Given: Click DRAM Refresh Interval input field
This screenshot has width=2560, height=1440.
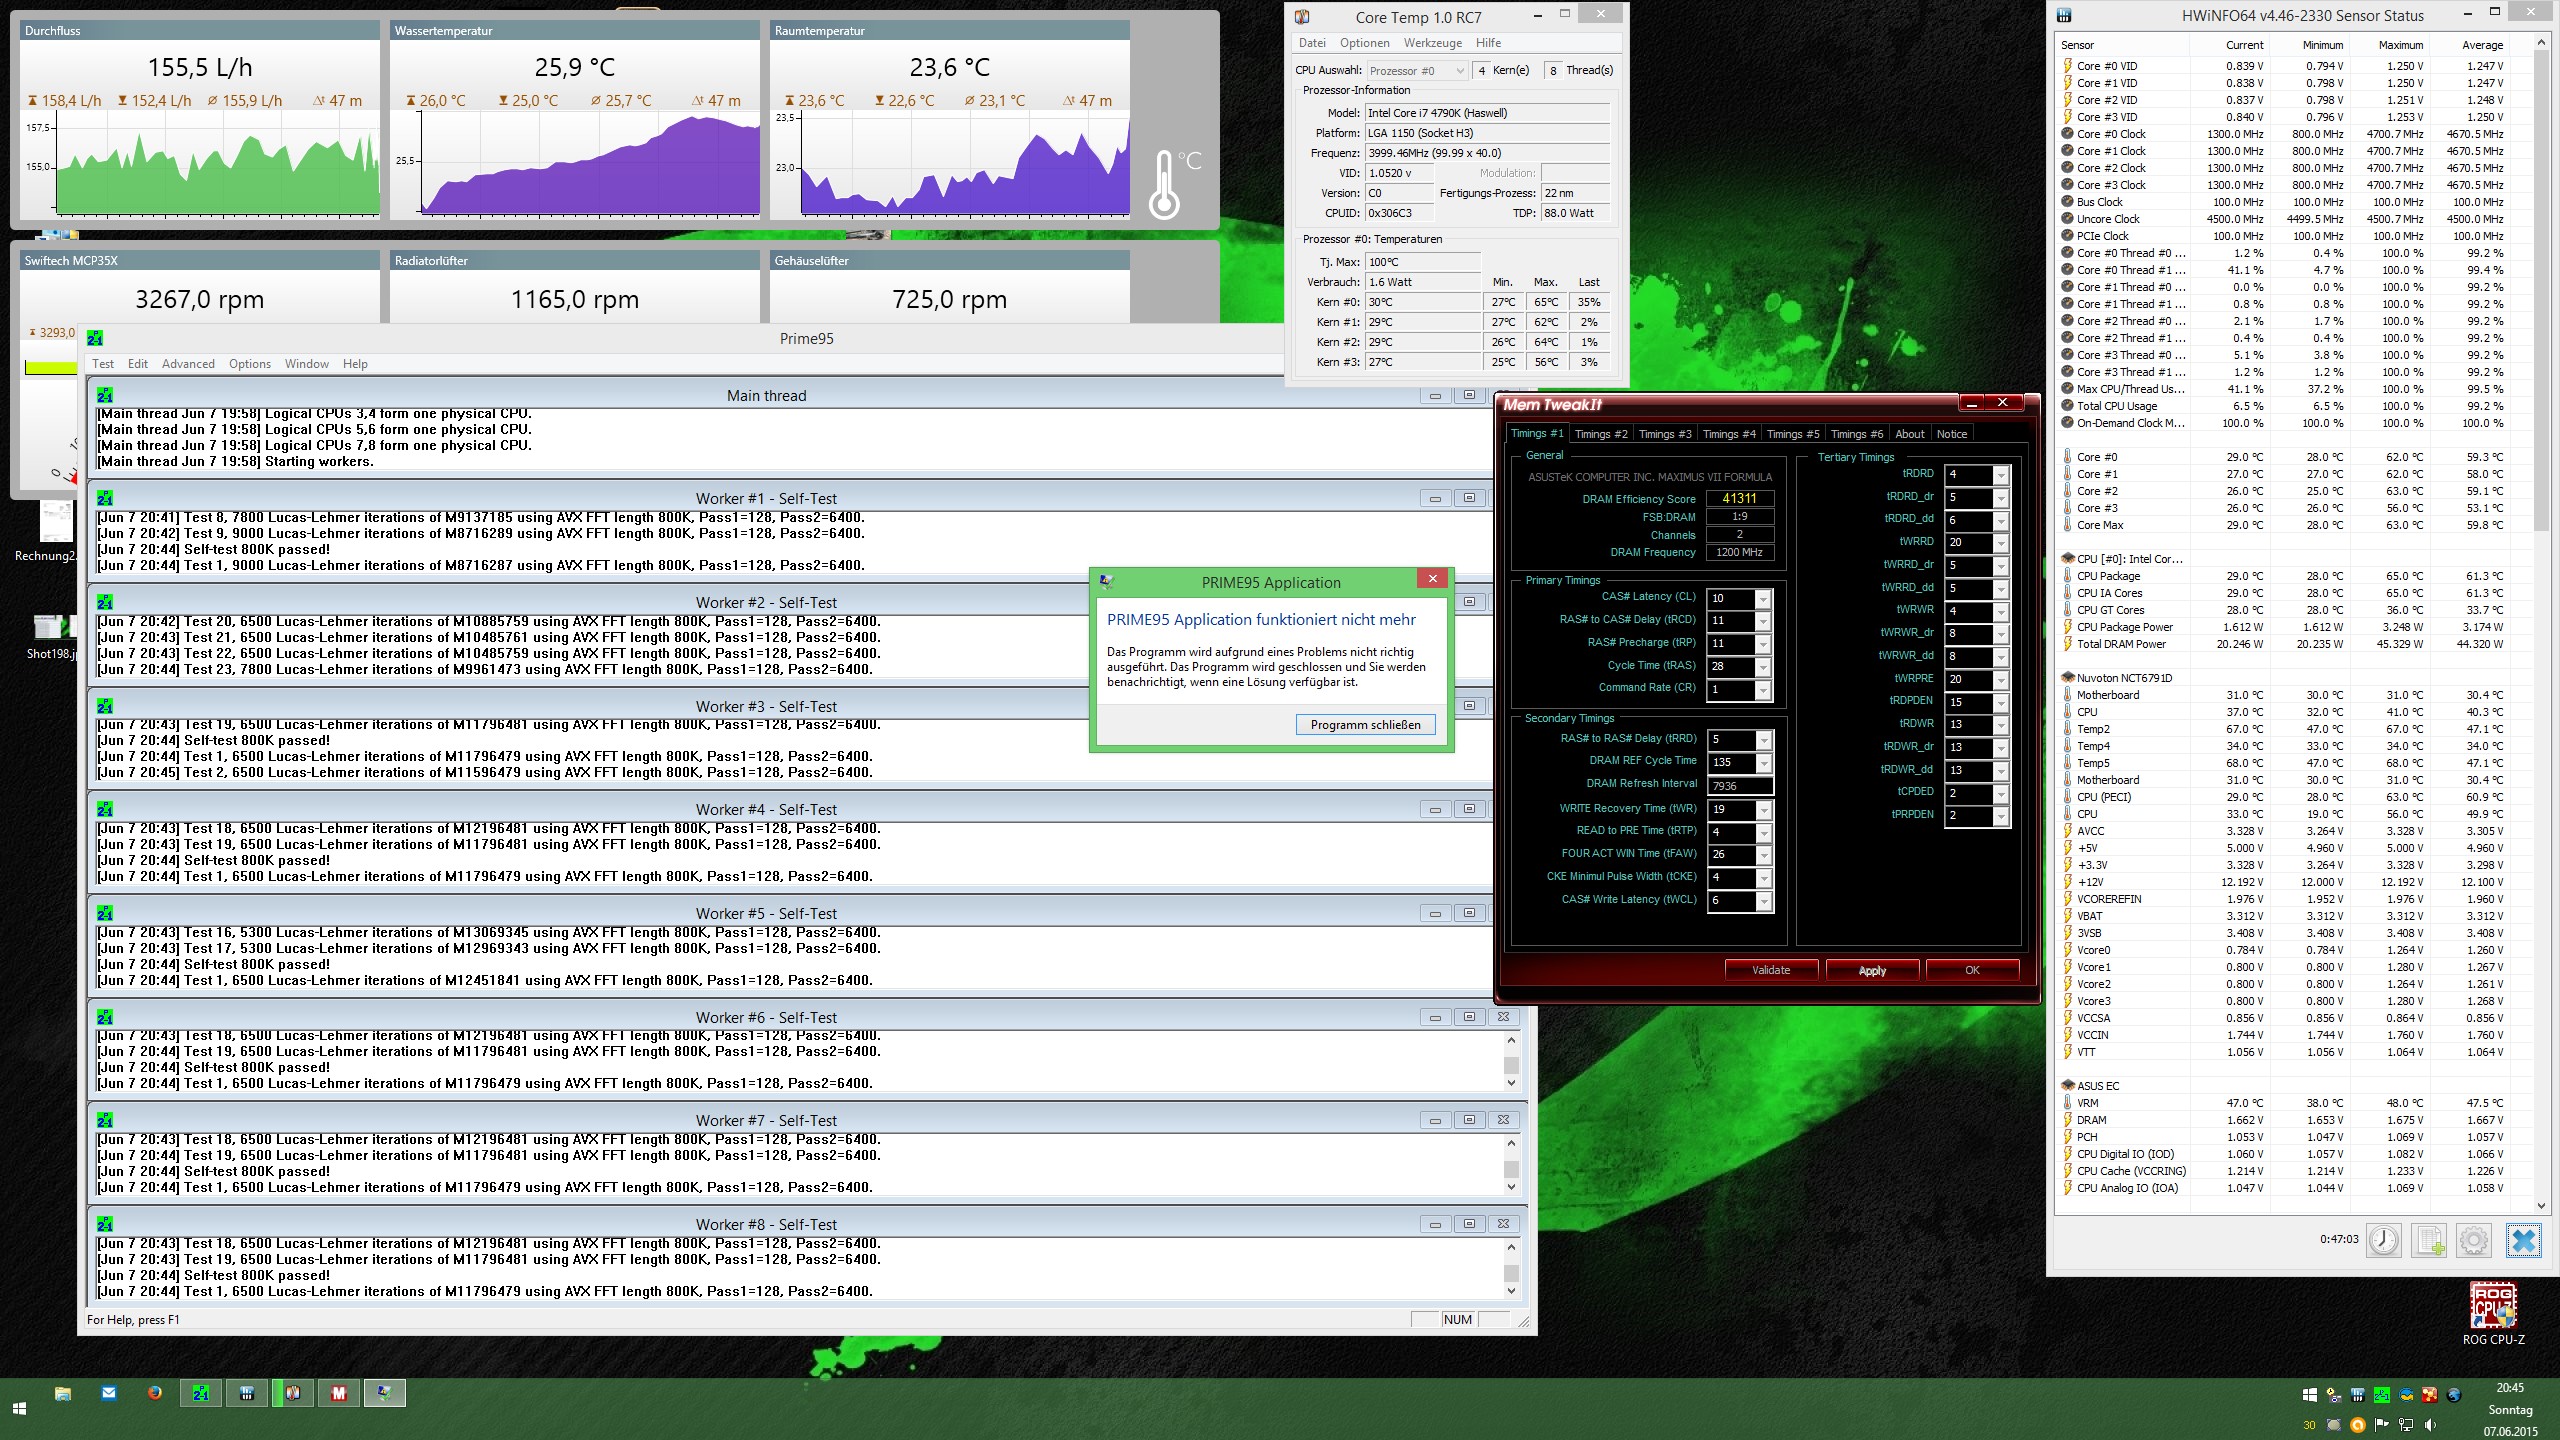Looking at the screenshot, I should (1740, 786).
